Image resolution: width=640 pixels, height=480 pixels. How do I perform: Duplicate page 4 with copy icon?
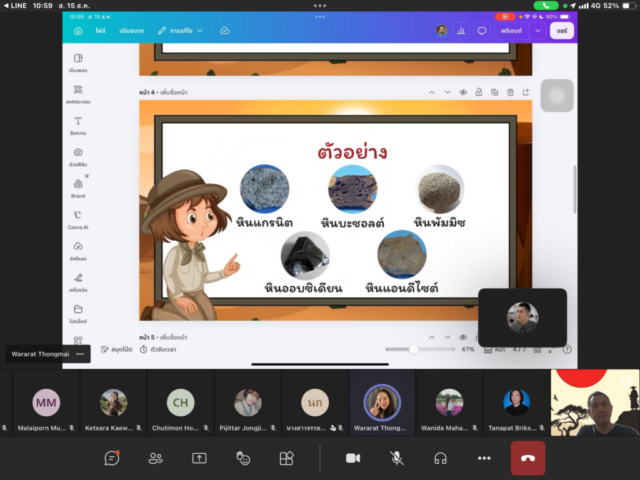pyautogui.click(x=494, y=93)
